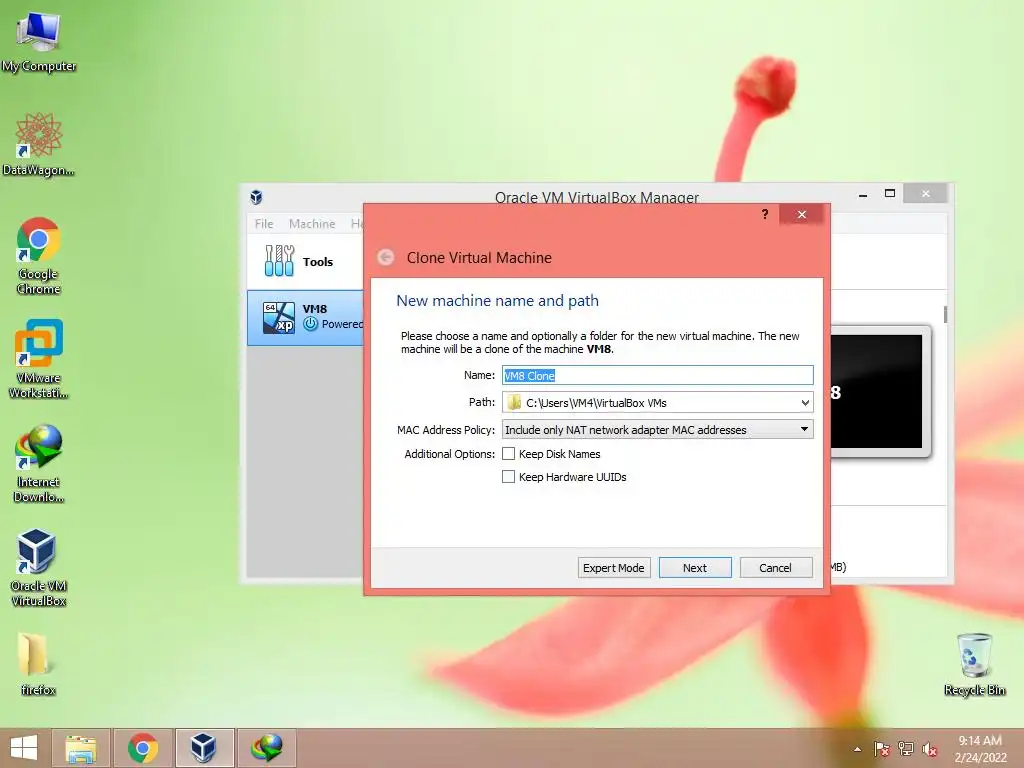The height and width of the screenshot is (768, 1024).
Task: Open My Computer desktop icon
Action: click(39, 40)
